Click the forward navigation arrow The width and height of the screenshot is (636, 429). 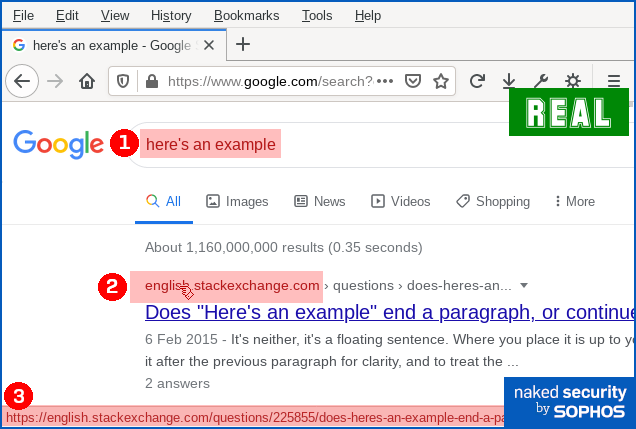coord(55,81)
